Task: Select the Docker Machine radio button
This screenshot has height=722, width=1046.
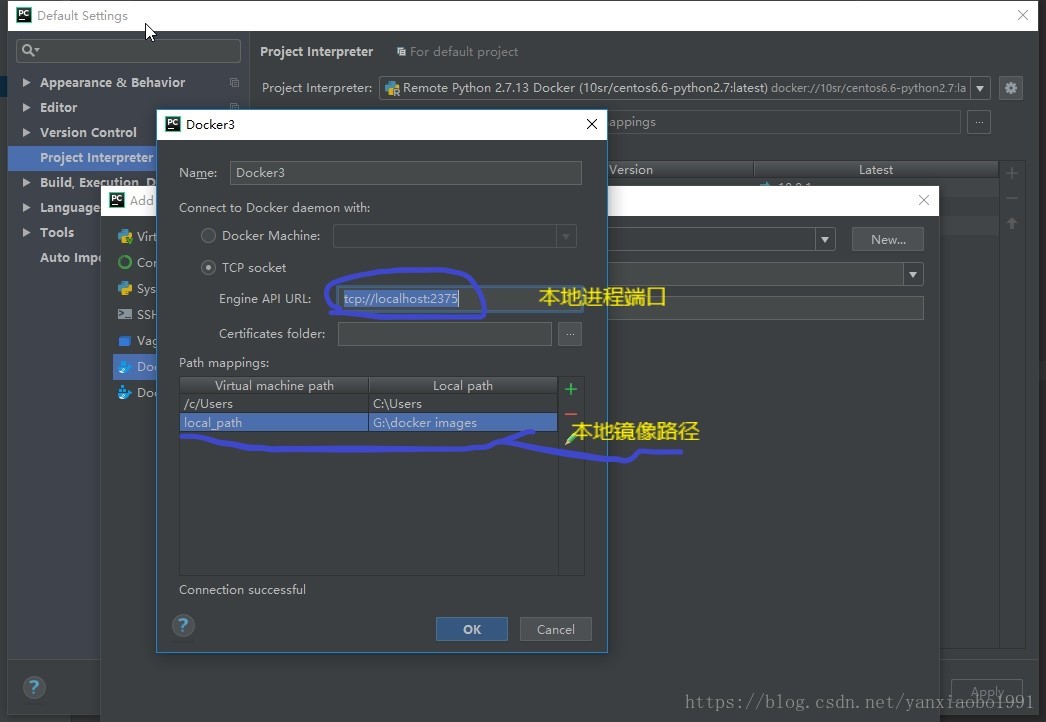Action: tap(208, 236)
